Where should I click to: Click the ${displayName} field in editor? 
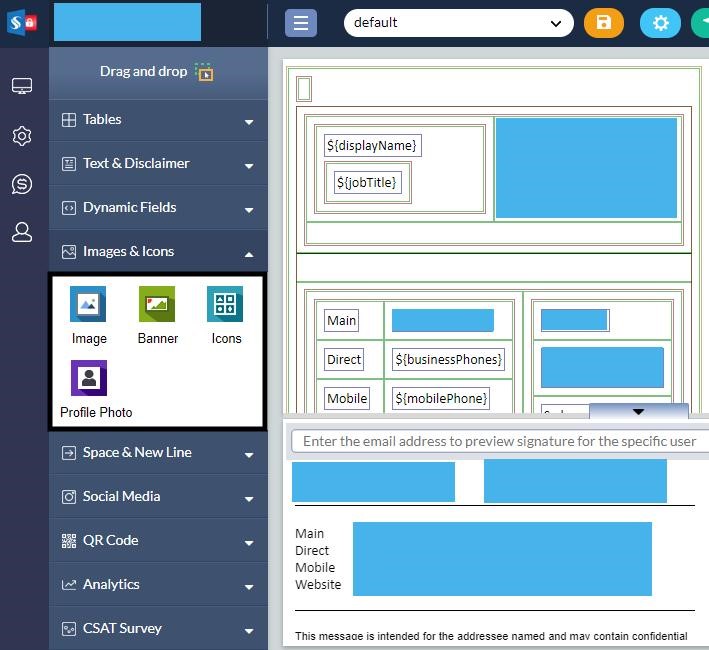coord(371,146)
